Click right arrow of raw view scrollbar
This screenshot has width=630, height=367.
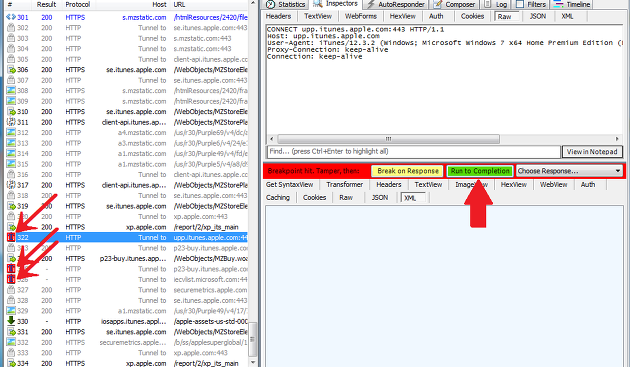(617, 139)
